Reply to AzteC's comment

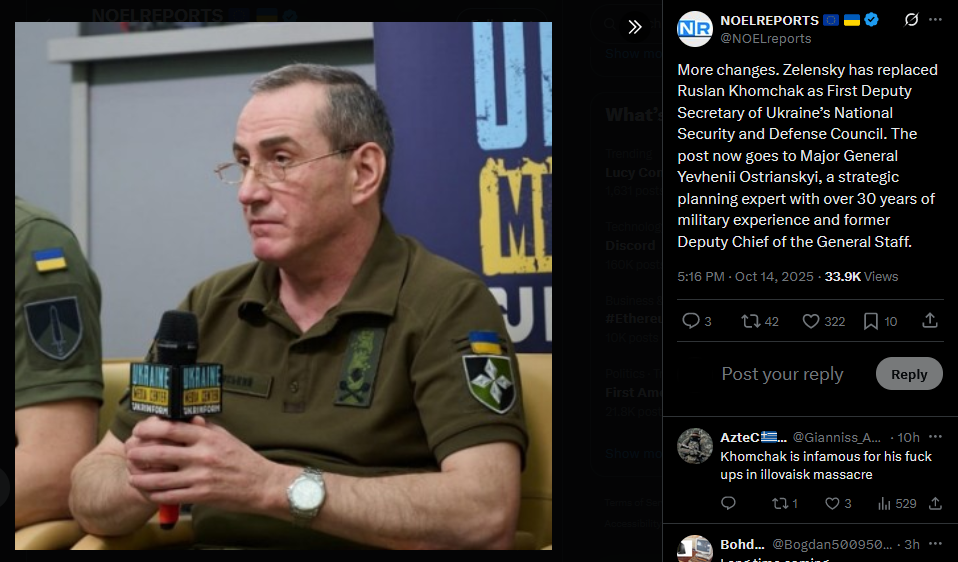[x=728, y=503]
